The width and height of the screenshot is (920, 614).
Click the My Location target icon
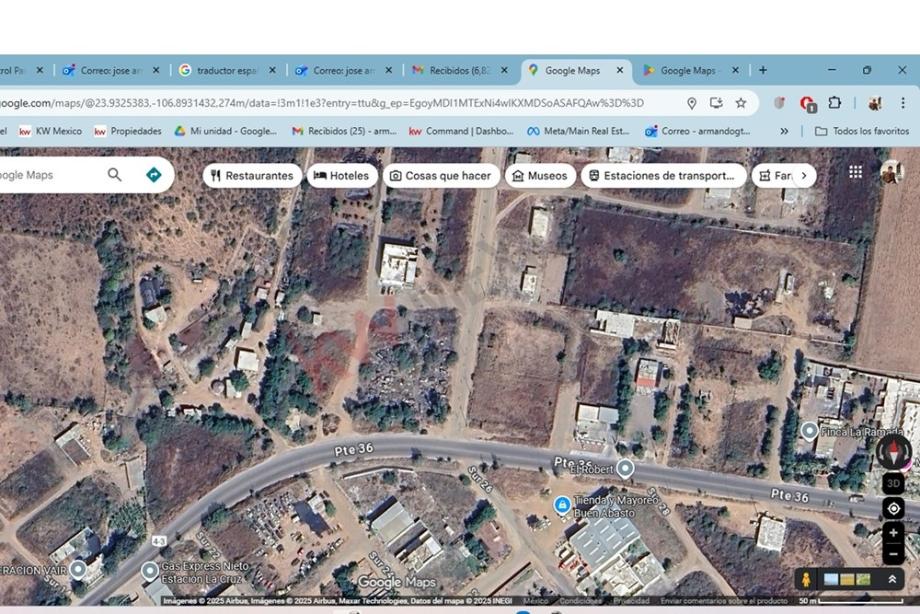point(893,507)
